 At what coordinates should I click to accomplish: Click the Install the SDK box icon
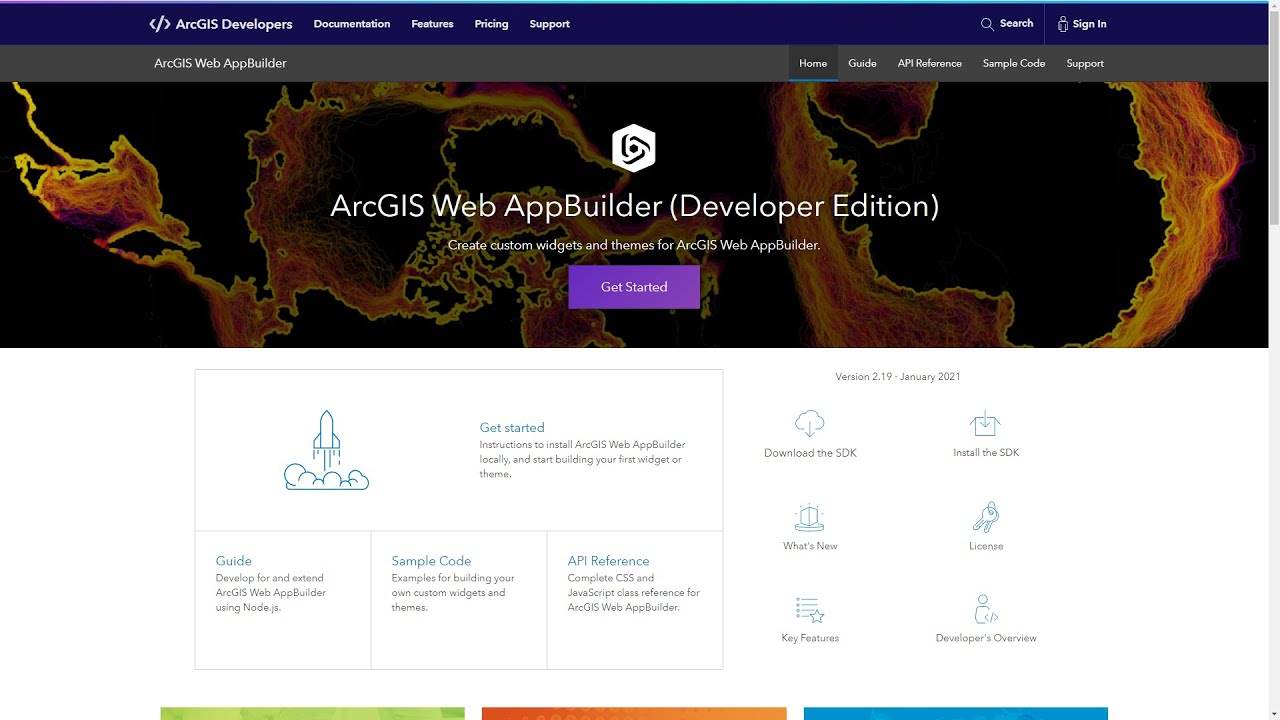point(985,424)
